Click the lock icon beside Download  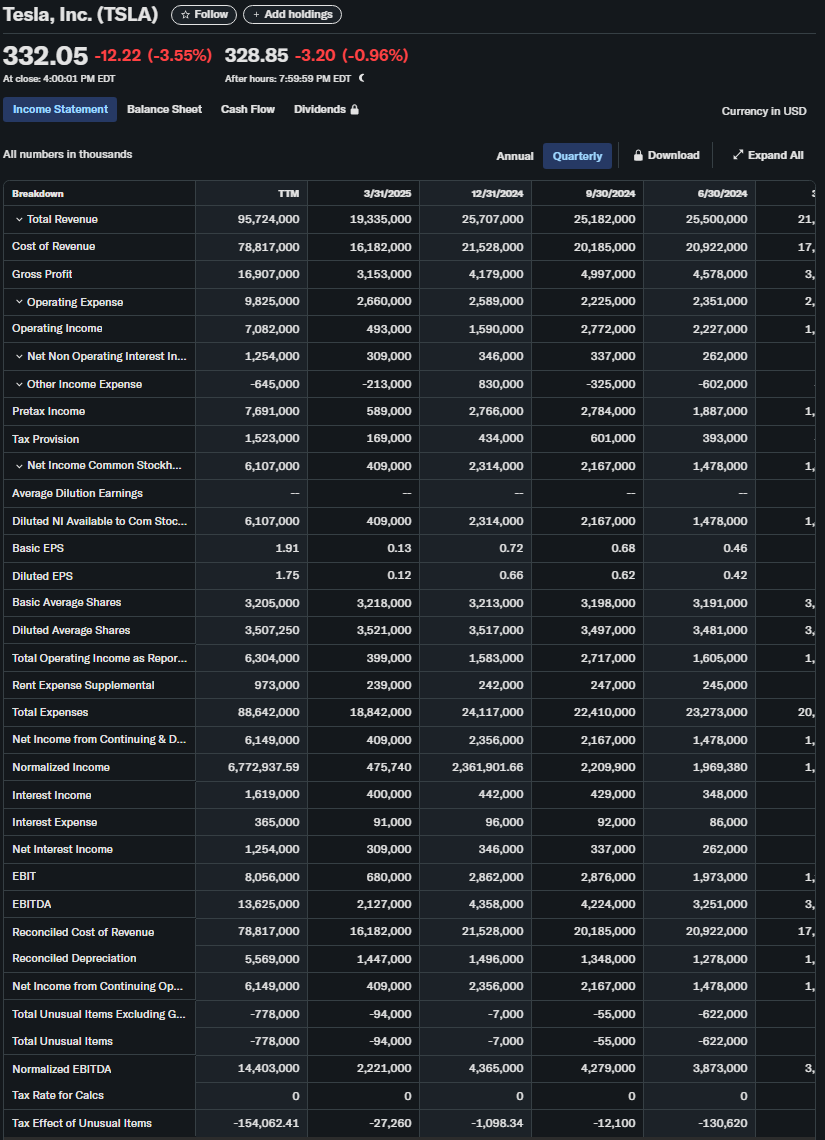[x=638, y=156]
